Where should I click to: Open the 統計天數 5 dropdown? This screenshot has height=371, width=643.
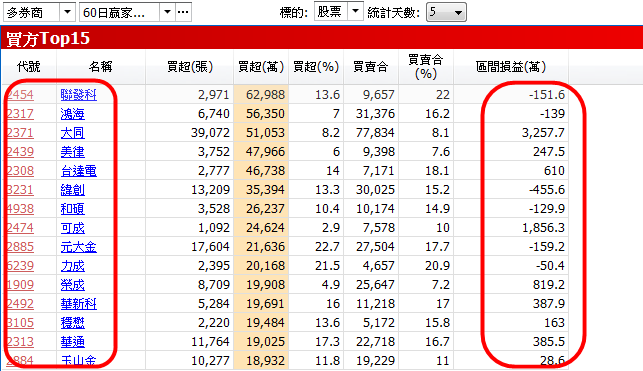click(446, 12)
